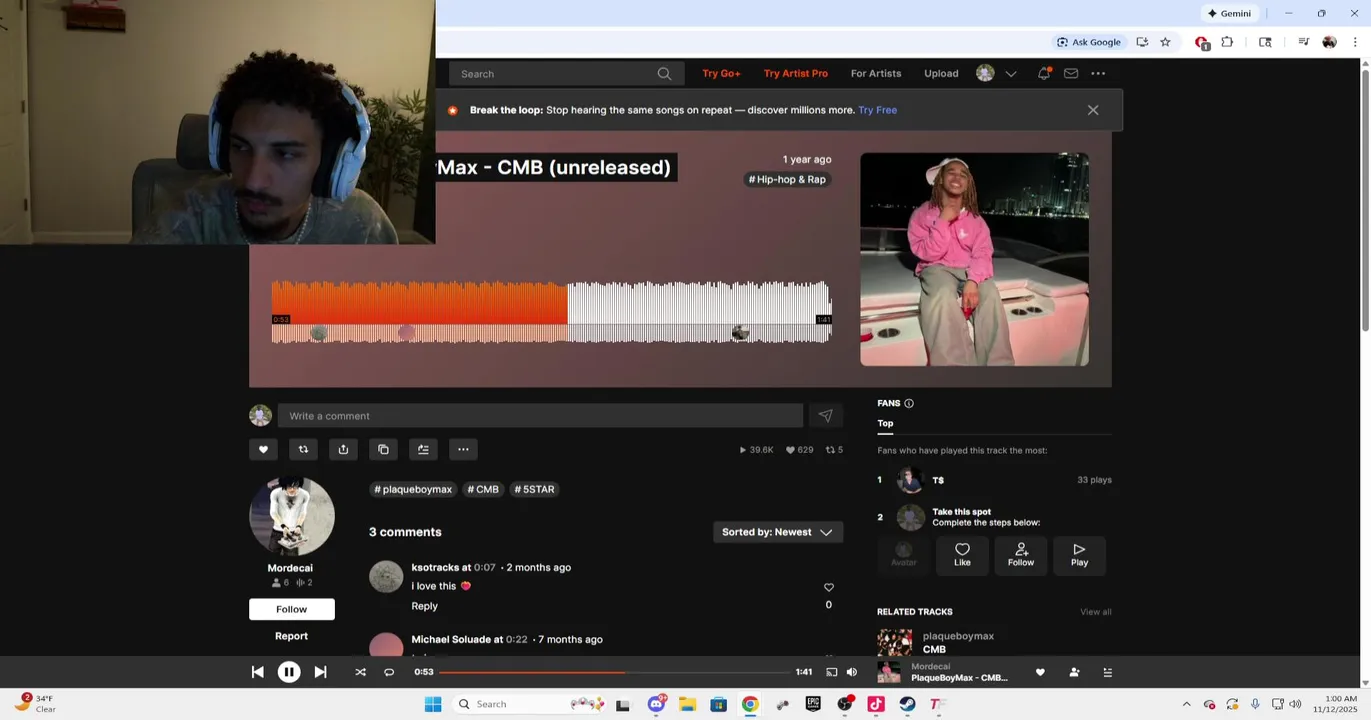The image size is (1371, 720).
Task: Click the Follow step button in Fans panel
Action: [1021, 554]
